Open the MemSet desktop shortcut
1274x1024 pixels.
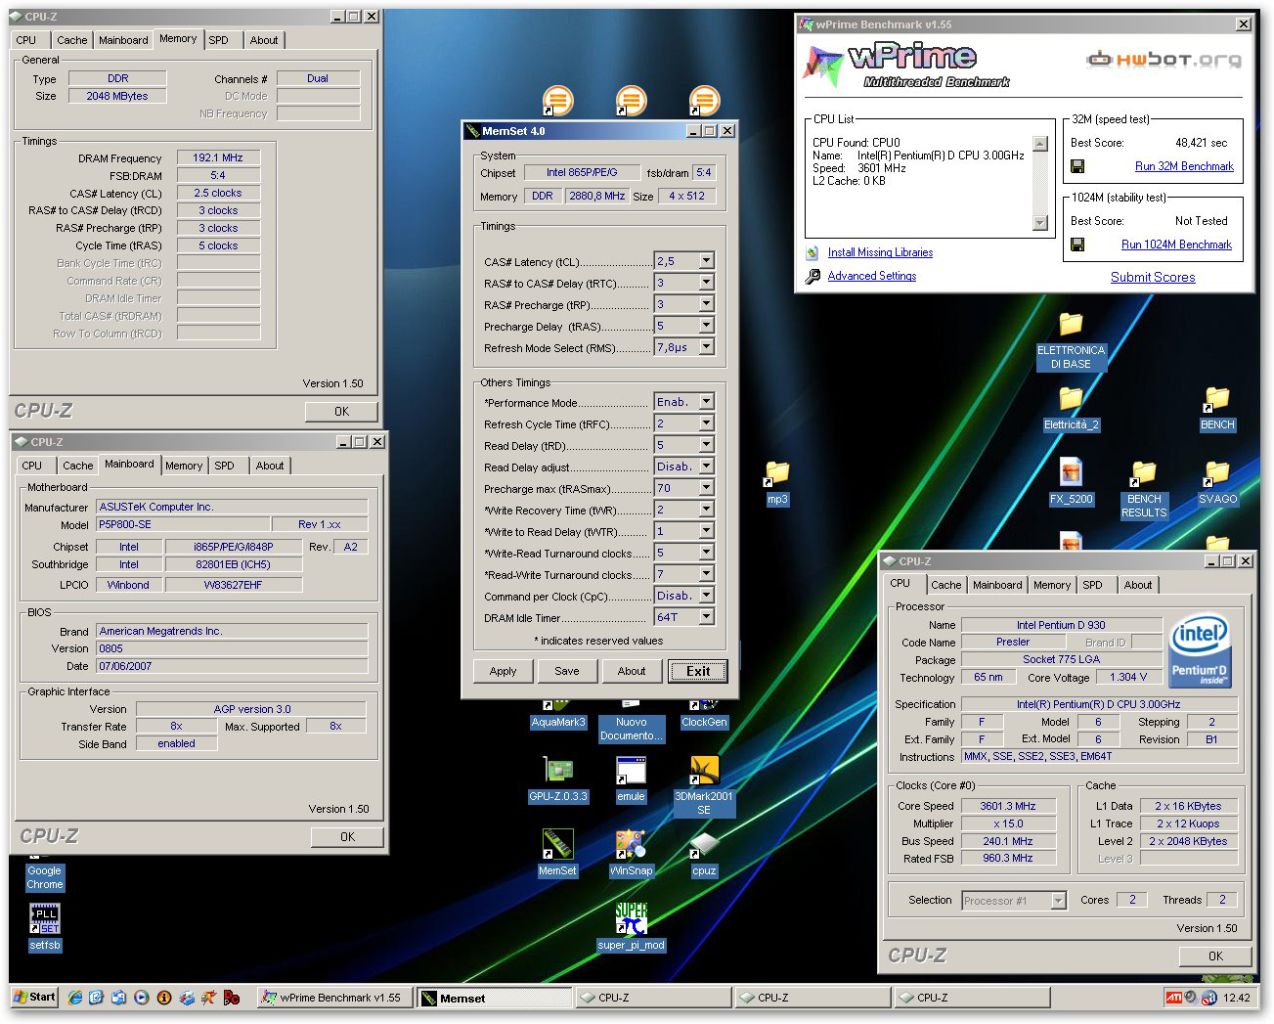click(558, 853)
